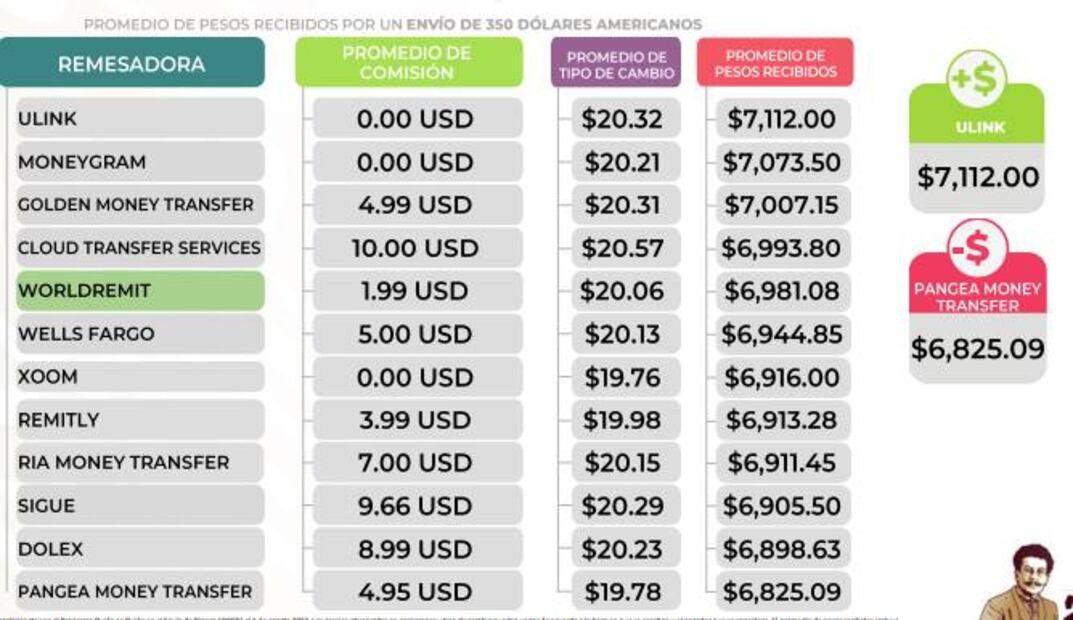Click the pink PROMEDIO DE PESOS RECIBIDOS header

[x=775, y=63]
